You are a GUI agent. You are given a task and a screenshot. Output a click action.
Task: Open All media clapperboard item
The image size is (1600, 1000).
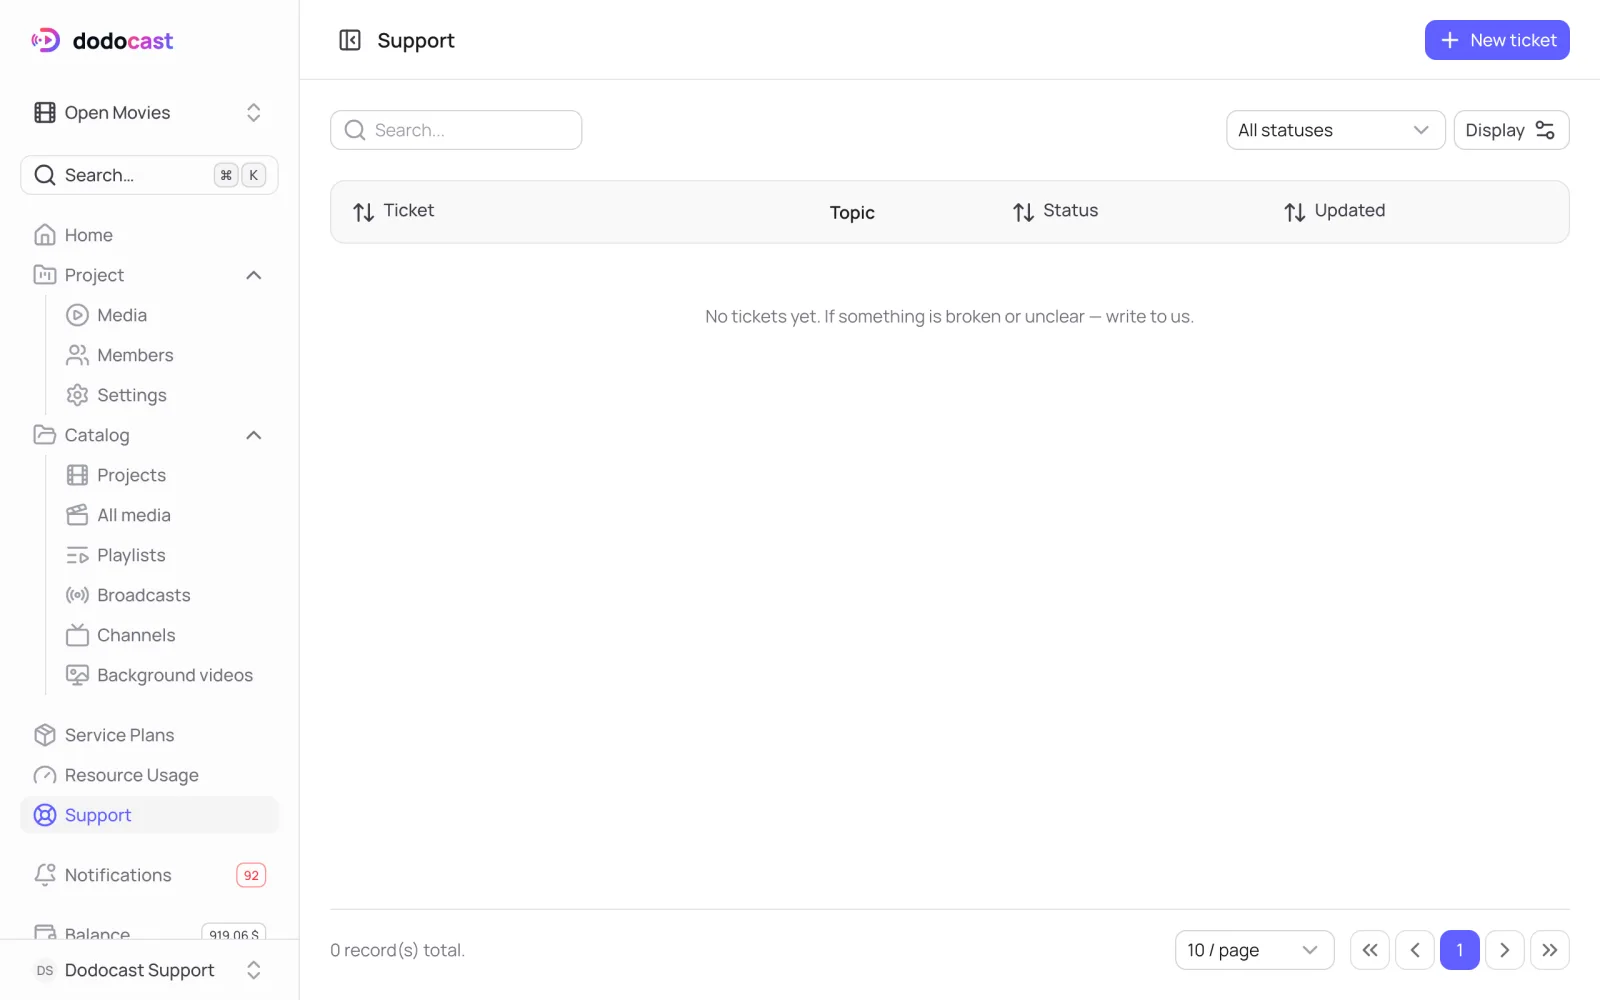tap(166, 515)
